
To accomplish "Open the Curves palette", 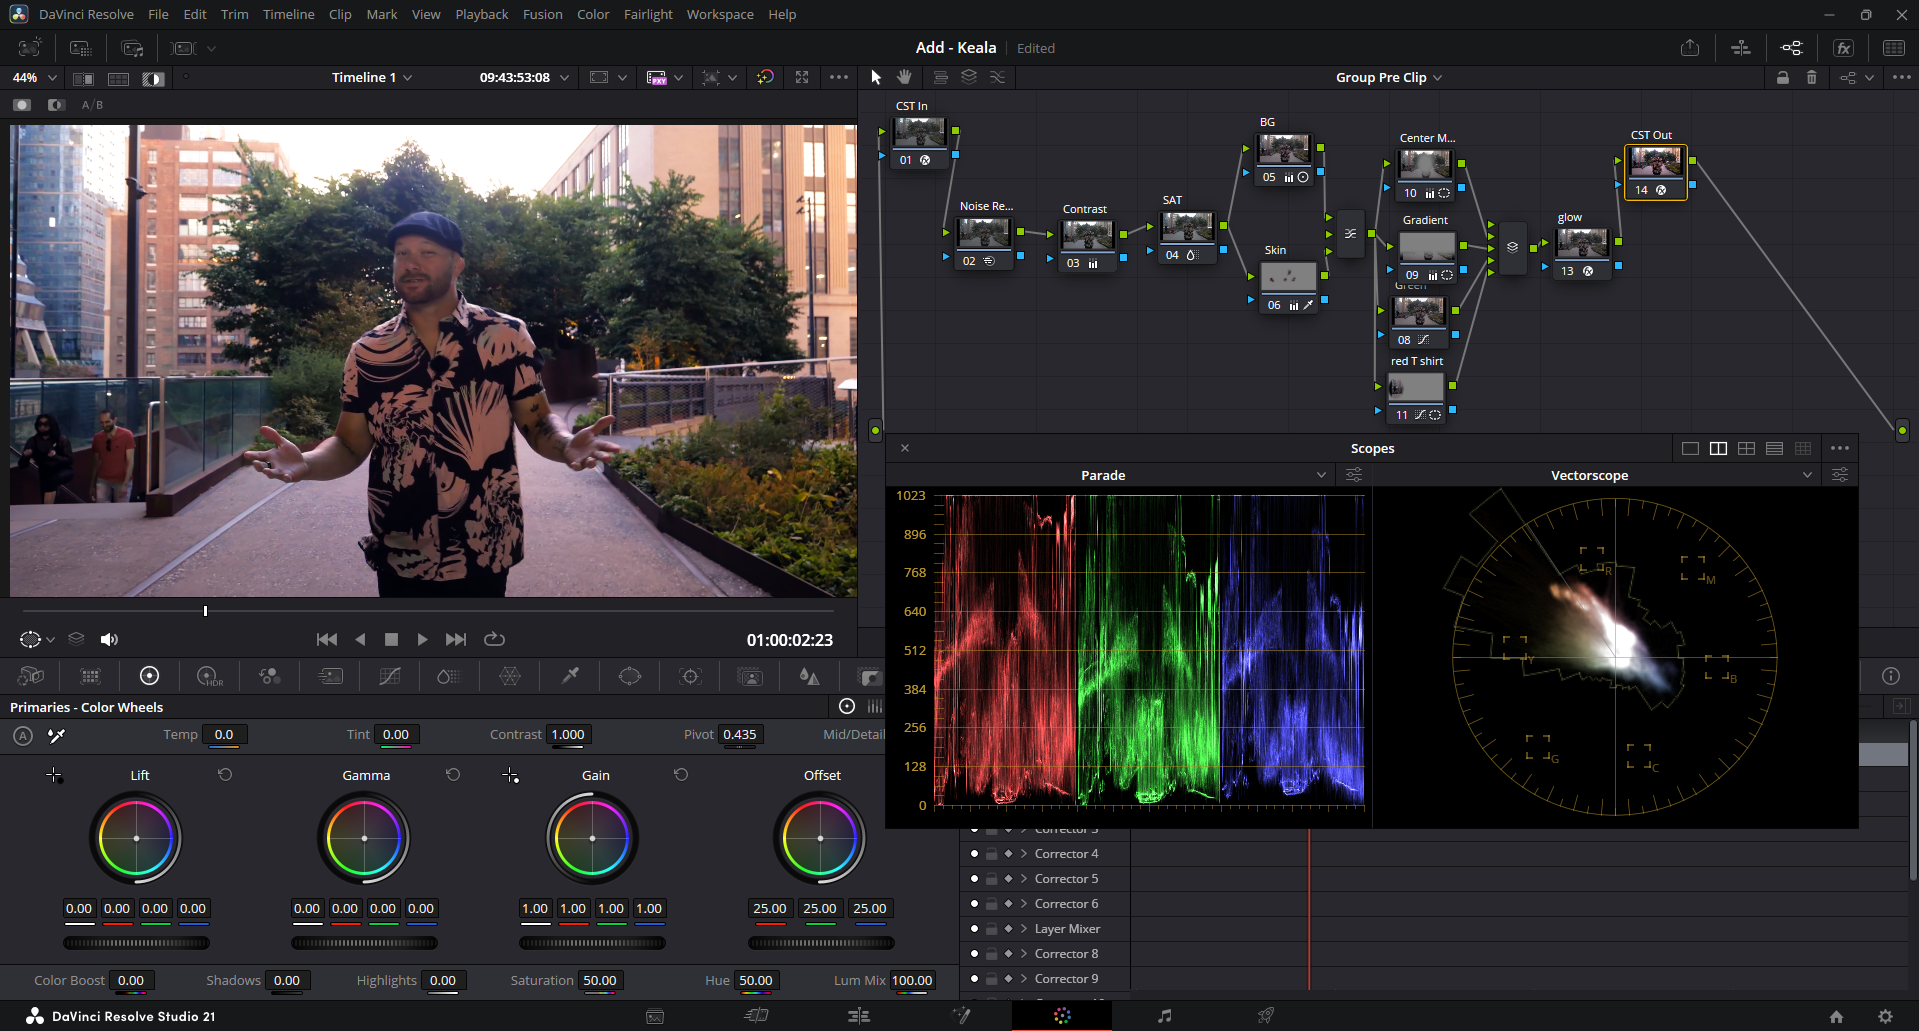I will tap(390, 677).
